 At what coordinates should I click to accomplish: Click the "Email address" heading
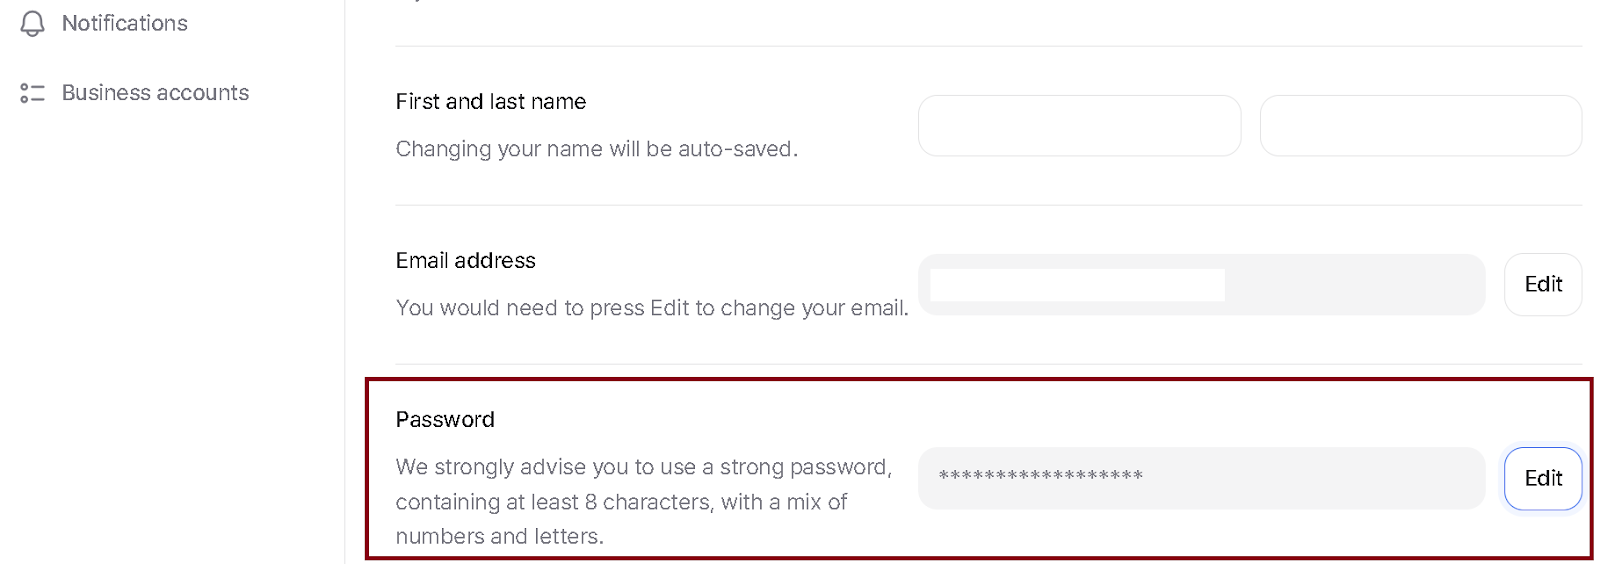466,261
